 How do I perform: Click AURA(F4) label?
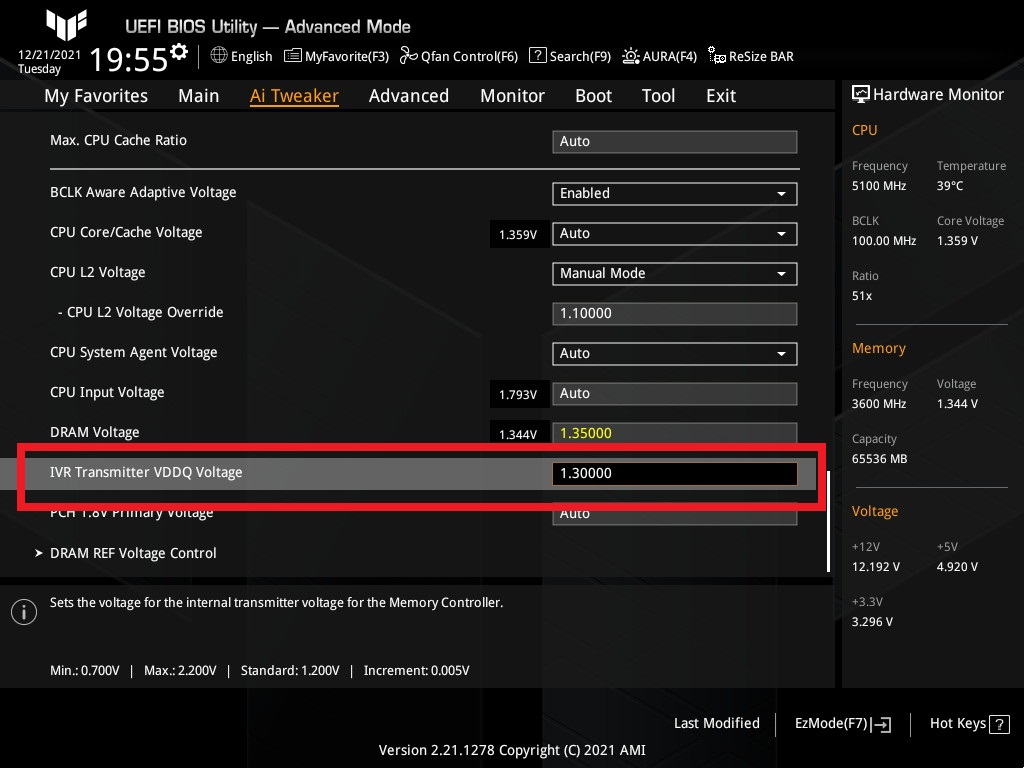[x=669, y=56]
